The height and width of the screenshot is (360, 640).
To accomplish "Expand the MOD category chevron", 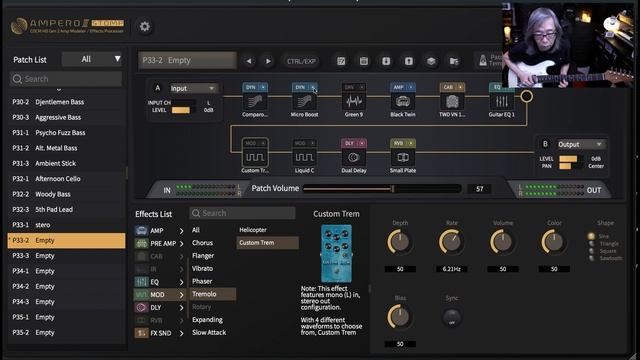I will coord(181,295).
